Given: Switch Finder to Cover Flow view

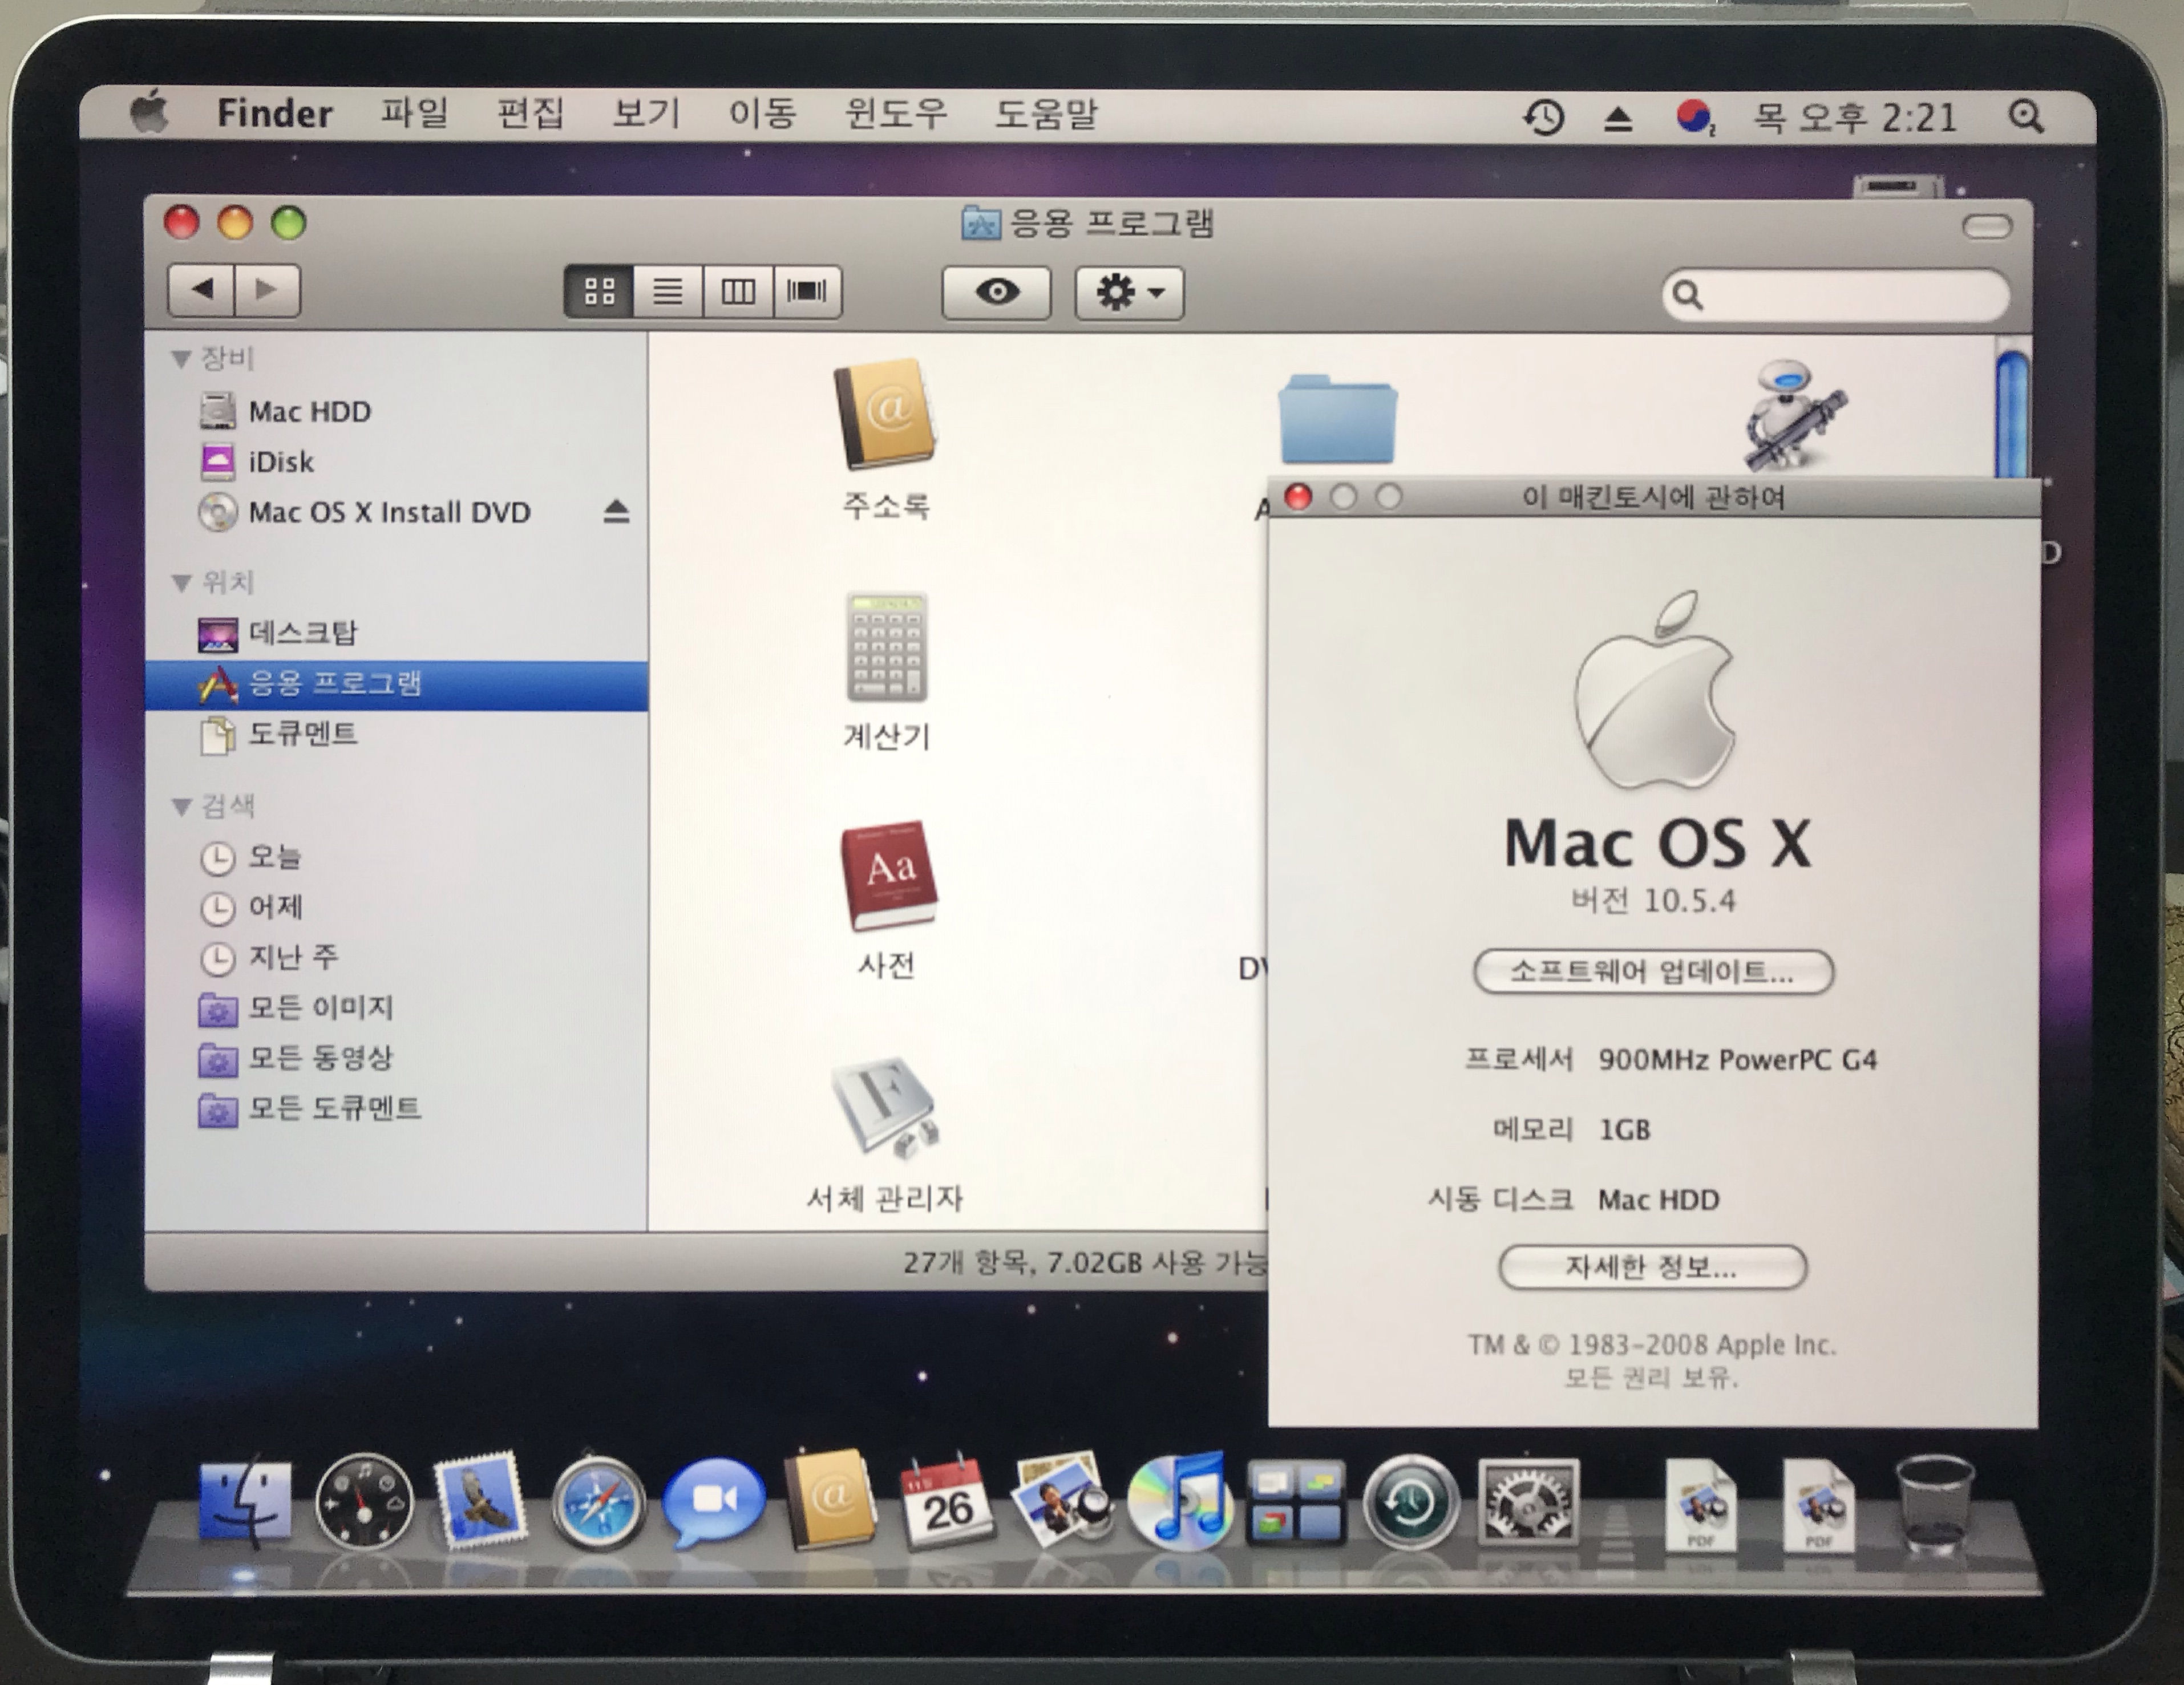Looking at the screenshot, I should (806, 292).
